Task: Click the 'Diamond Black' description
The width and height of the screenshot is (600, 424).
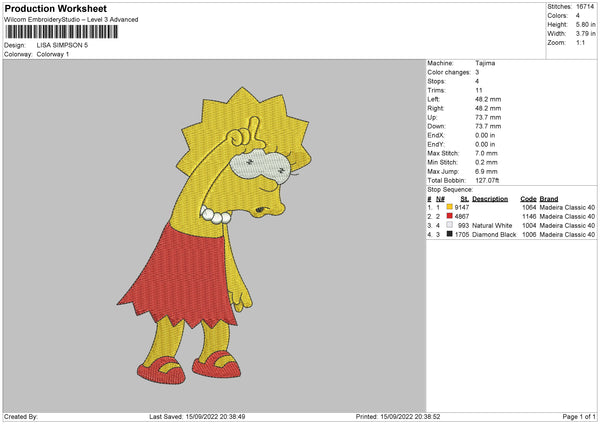Action: click(x=494, y=235)
